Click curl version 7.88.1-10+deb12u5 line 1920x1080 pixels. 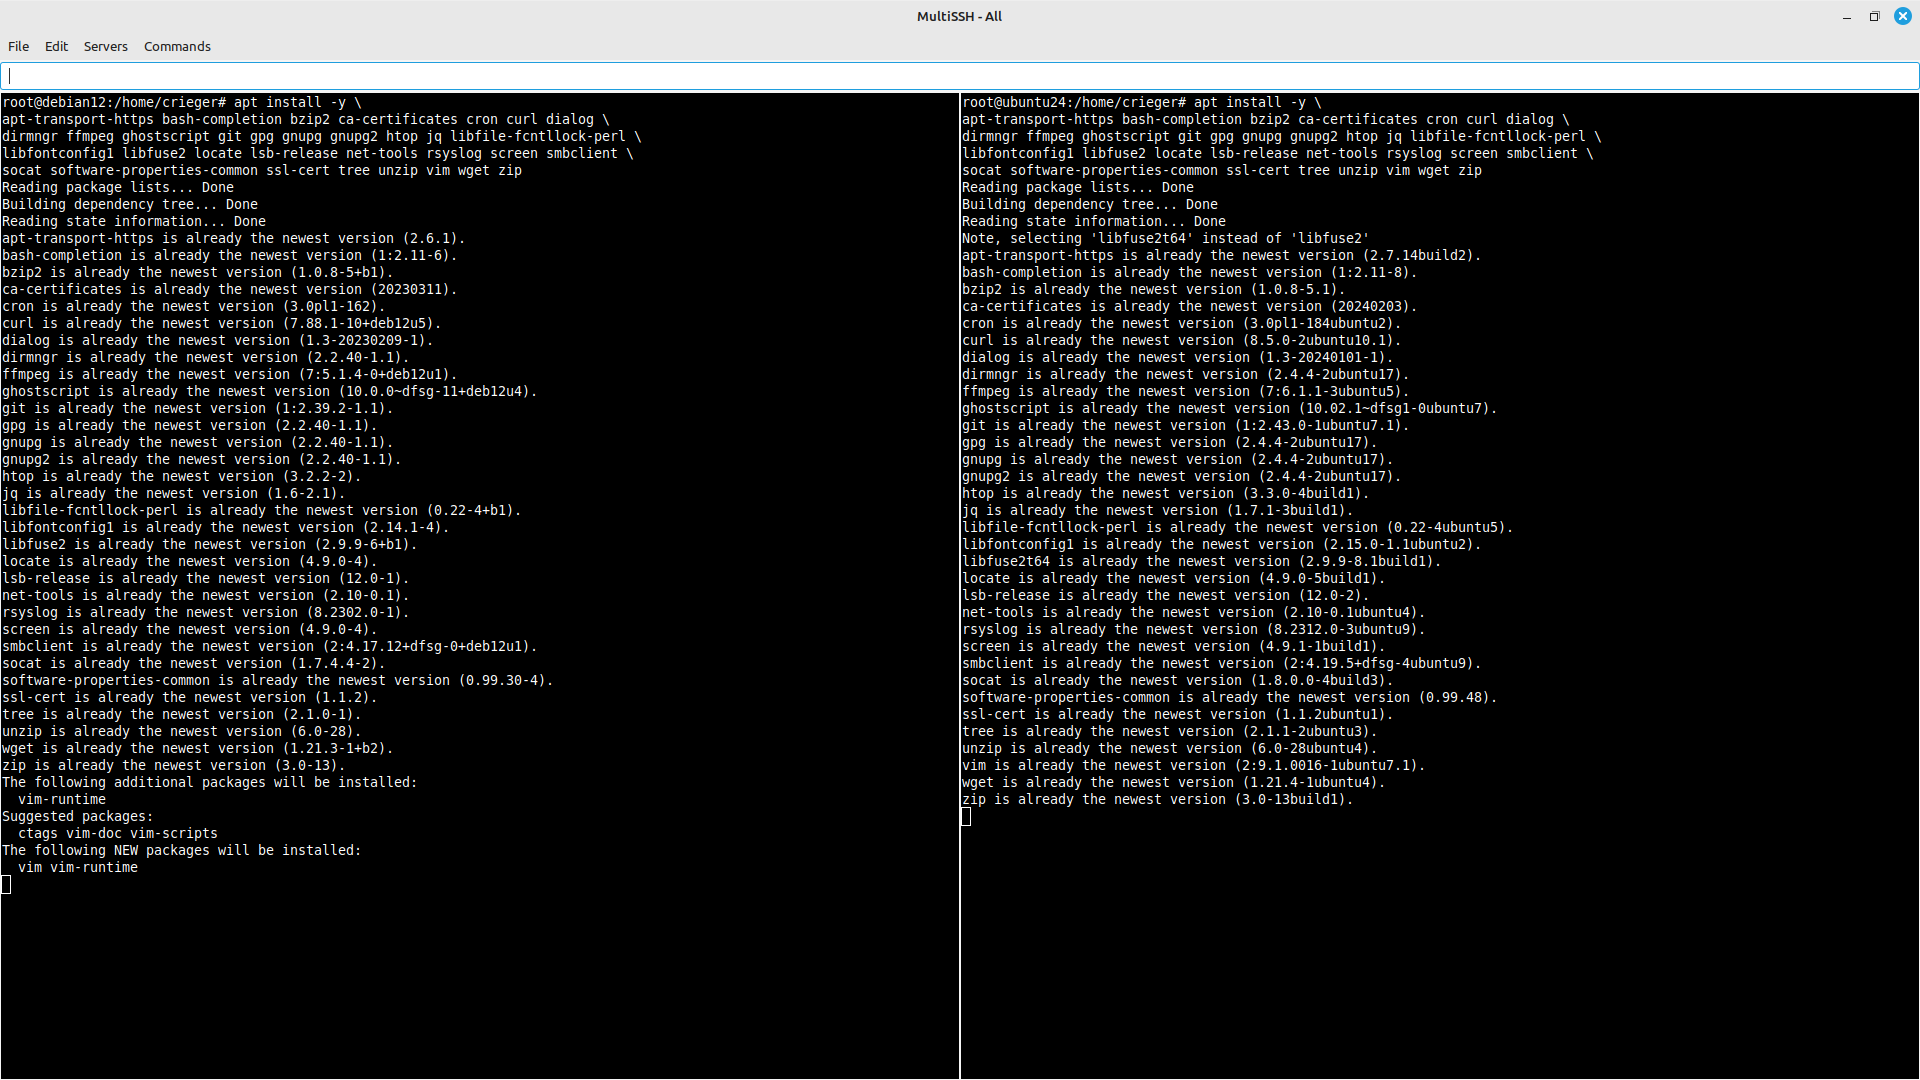click(222, 323)
